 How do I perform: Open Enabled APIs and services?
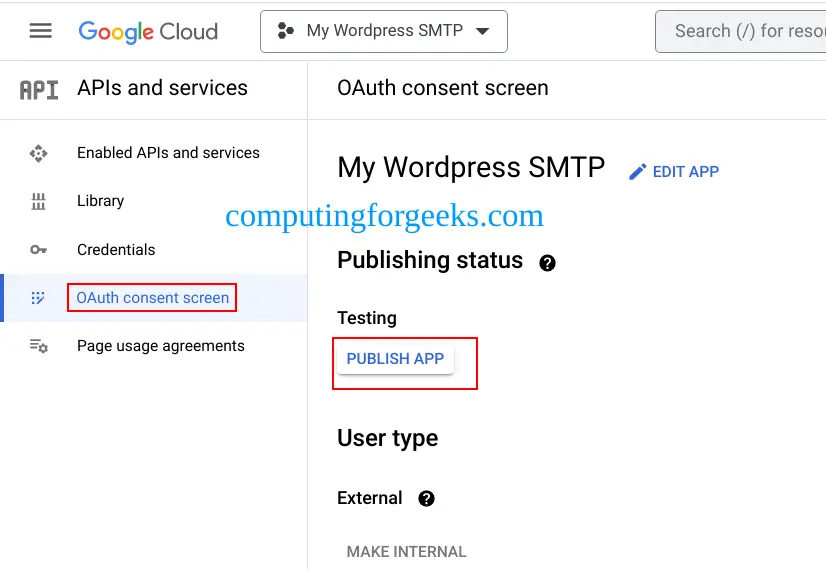168,153
